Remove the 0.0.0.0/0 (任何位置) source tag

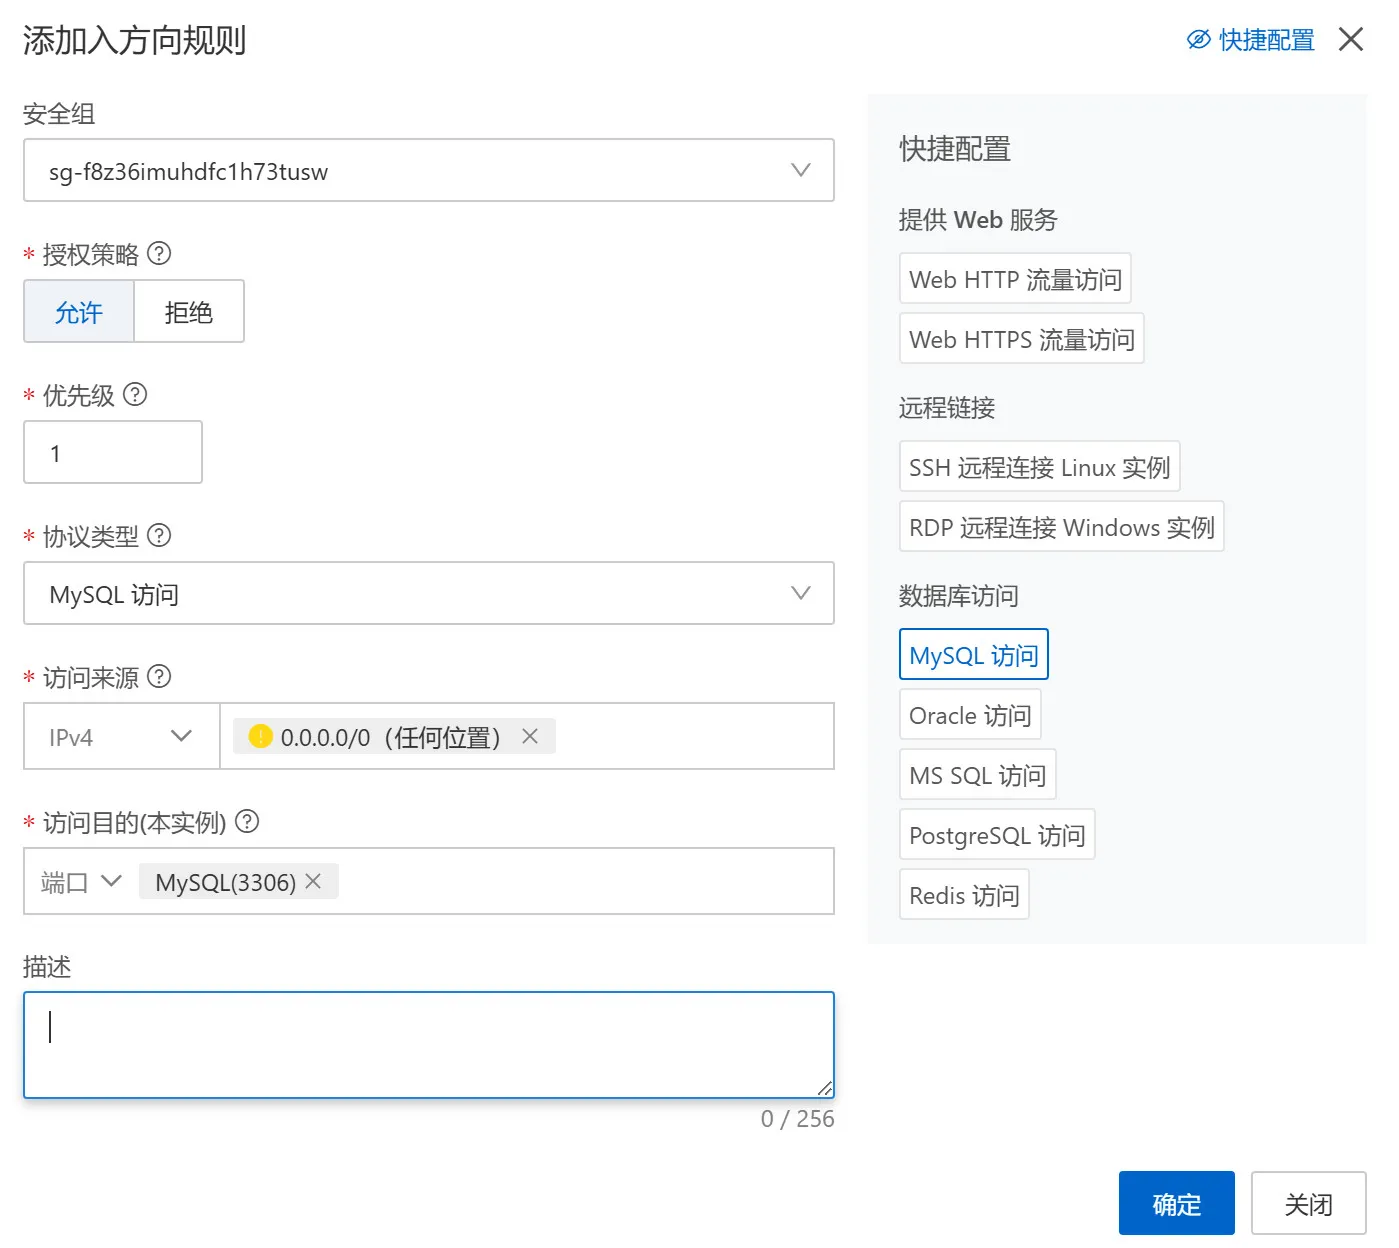click(530, 736)
